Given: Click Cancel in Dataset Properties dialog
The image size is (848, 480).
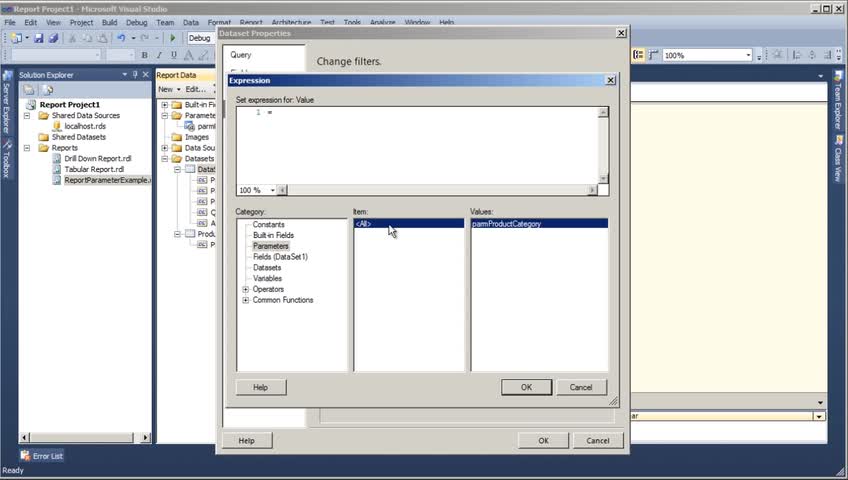Looking at the screenshot, I should point(598,441).
